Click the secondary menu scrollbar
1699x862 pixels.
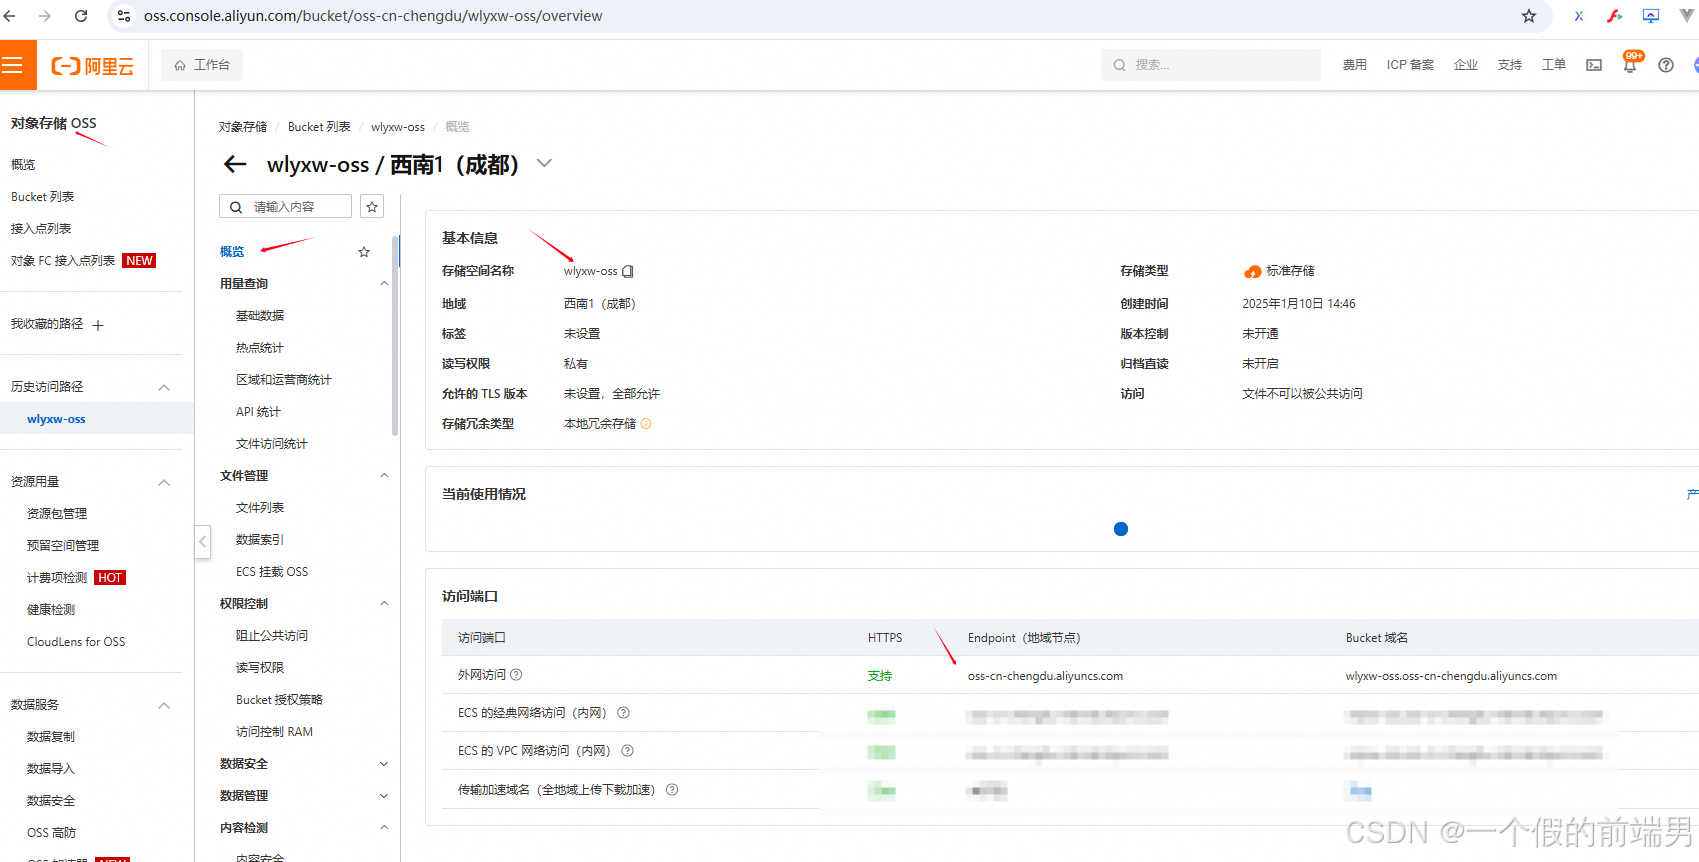click(x=396, y=335)
